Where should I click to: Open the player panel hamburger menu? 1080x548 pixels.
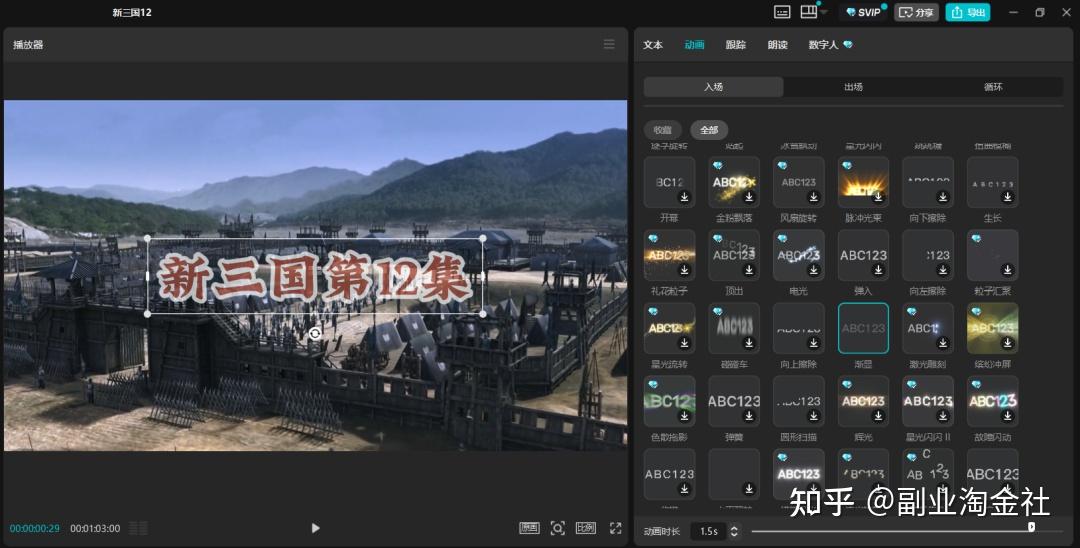tap(609, 44)
